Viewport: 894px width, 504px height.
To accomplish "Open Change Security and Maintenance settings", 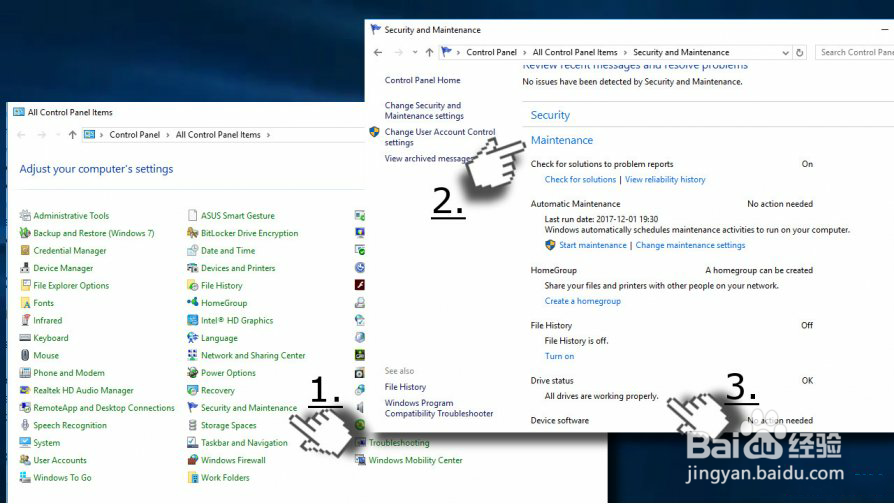I will click(x=424, y=111).
